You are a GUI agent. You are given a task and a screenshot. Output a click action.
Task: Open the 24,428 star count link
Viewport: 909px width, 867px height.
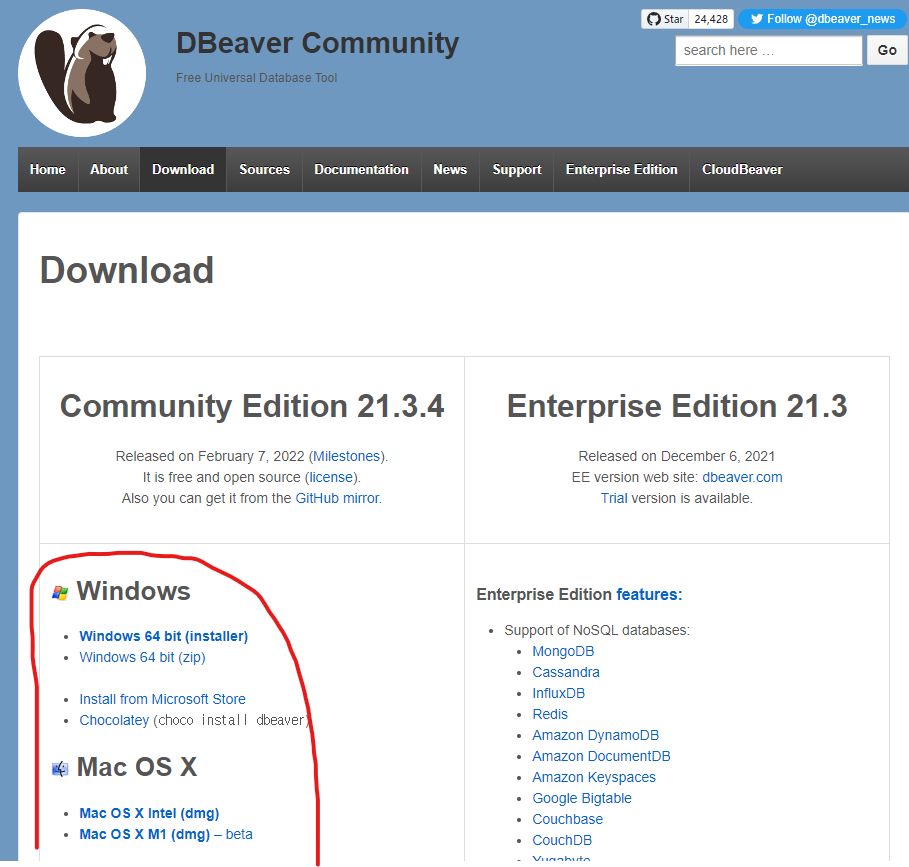pos(711,19)
